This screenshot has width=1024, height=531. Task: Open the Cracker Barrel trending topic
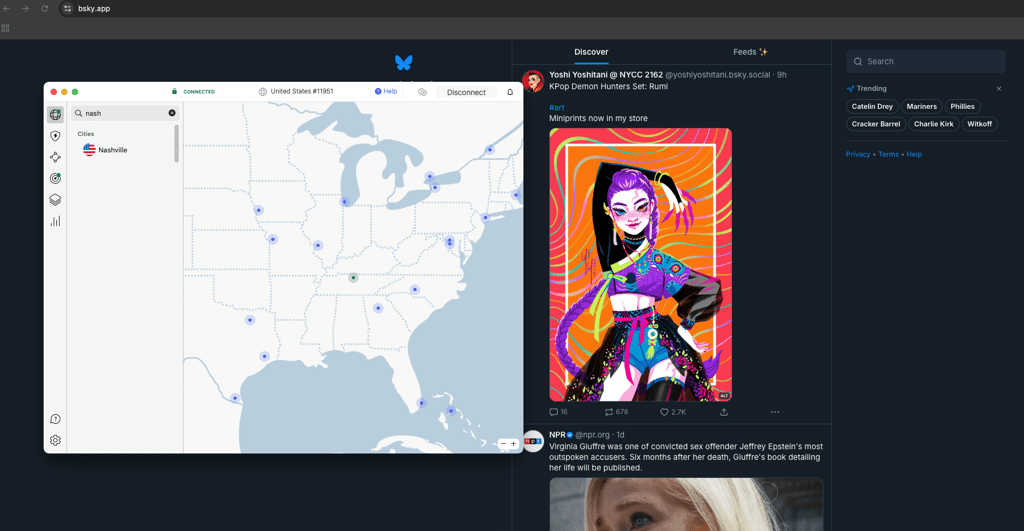(x=876, y=124)
